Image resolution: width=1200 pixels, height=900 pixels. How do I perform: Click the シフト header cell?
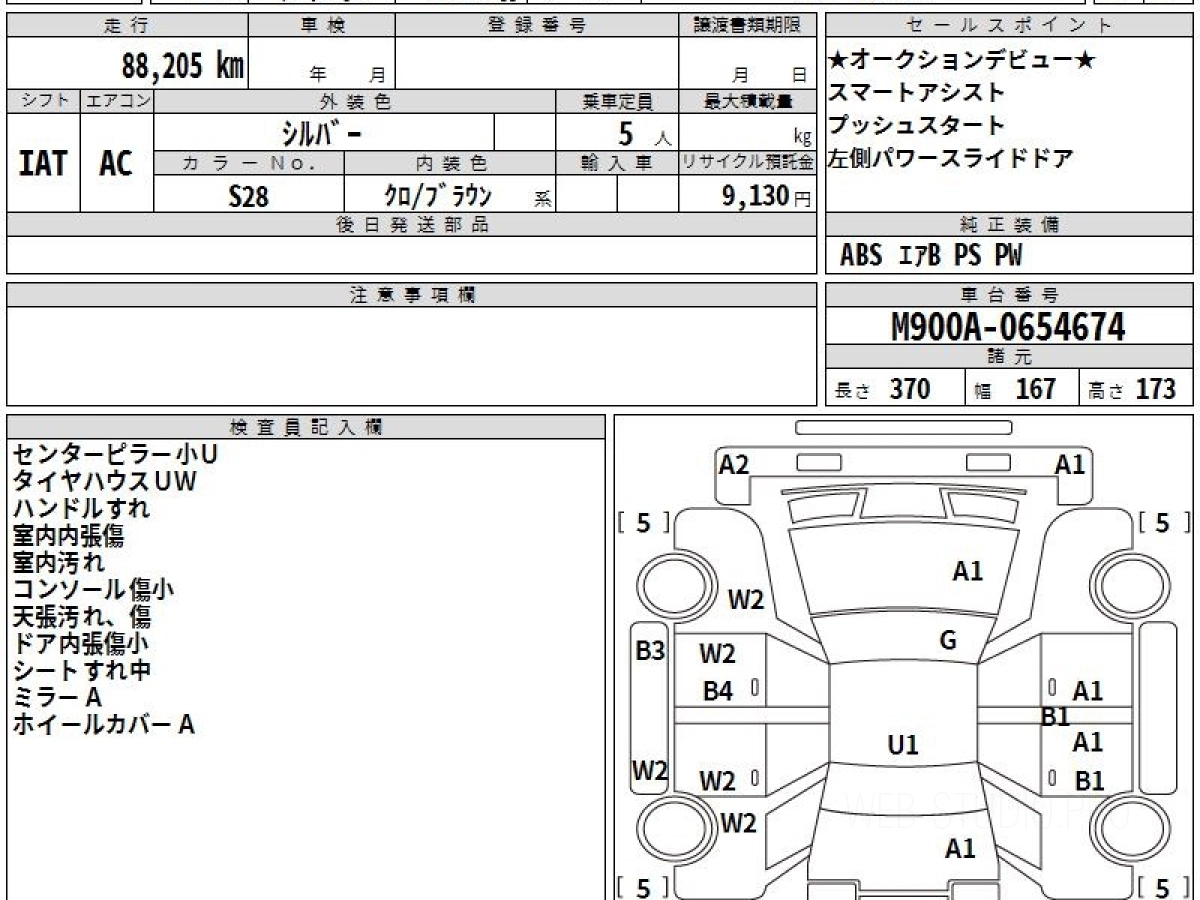point(43,101)
